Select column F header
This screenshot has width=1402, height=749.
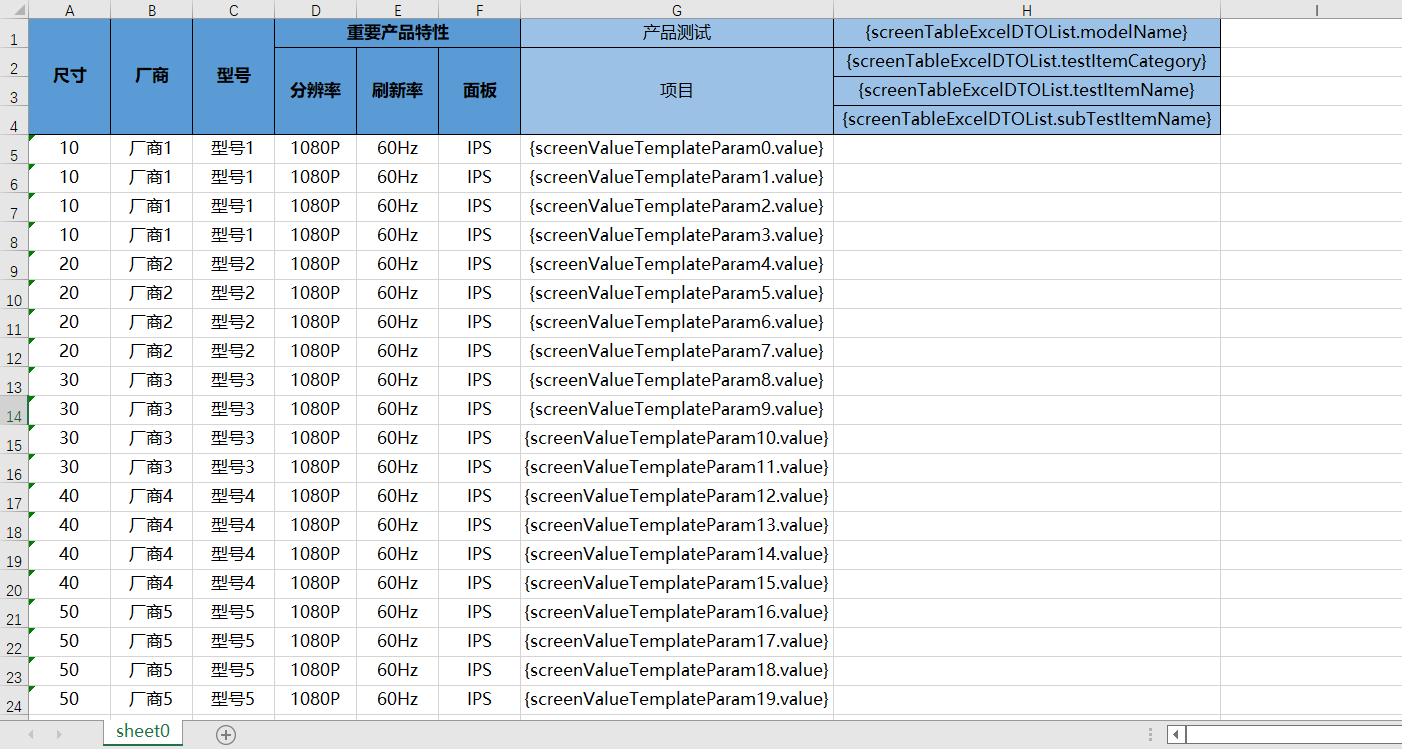point(479,10)
